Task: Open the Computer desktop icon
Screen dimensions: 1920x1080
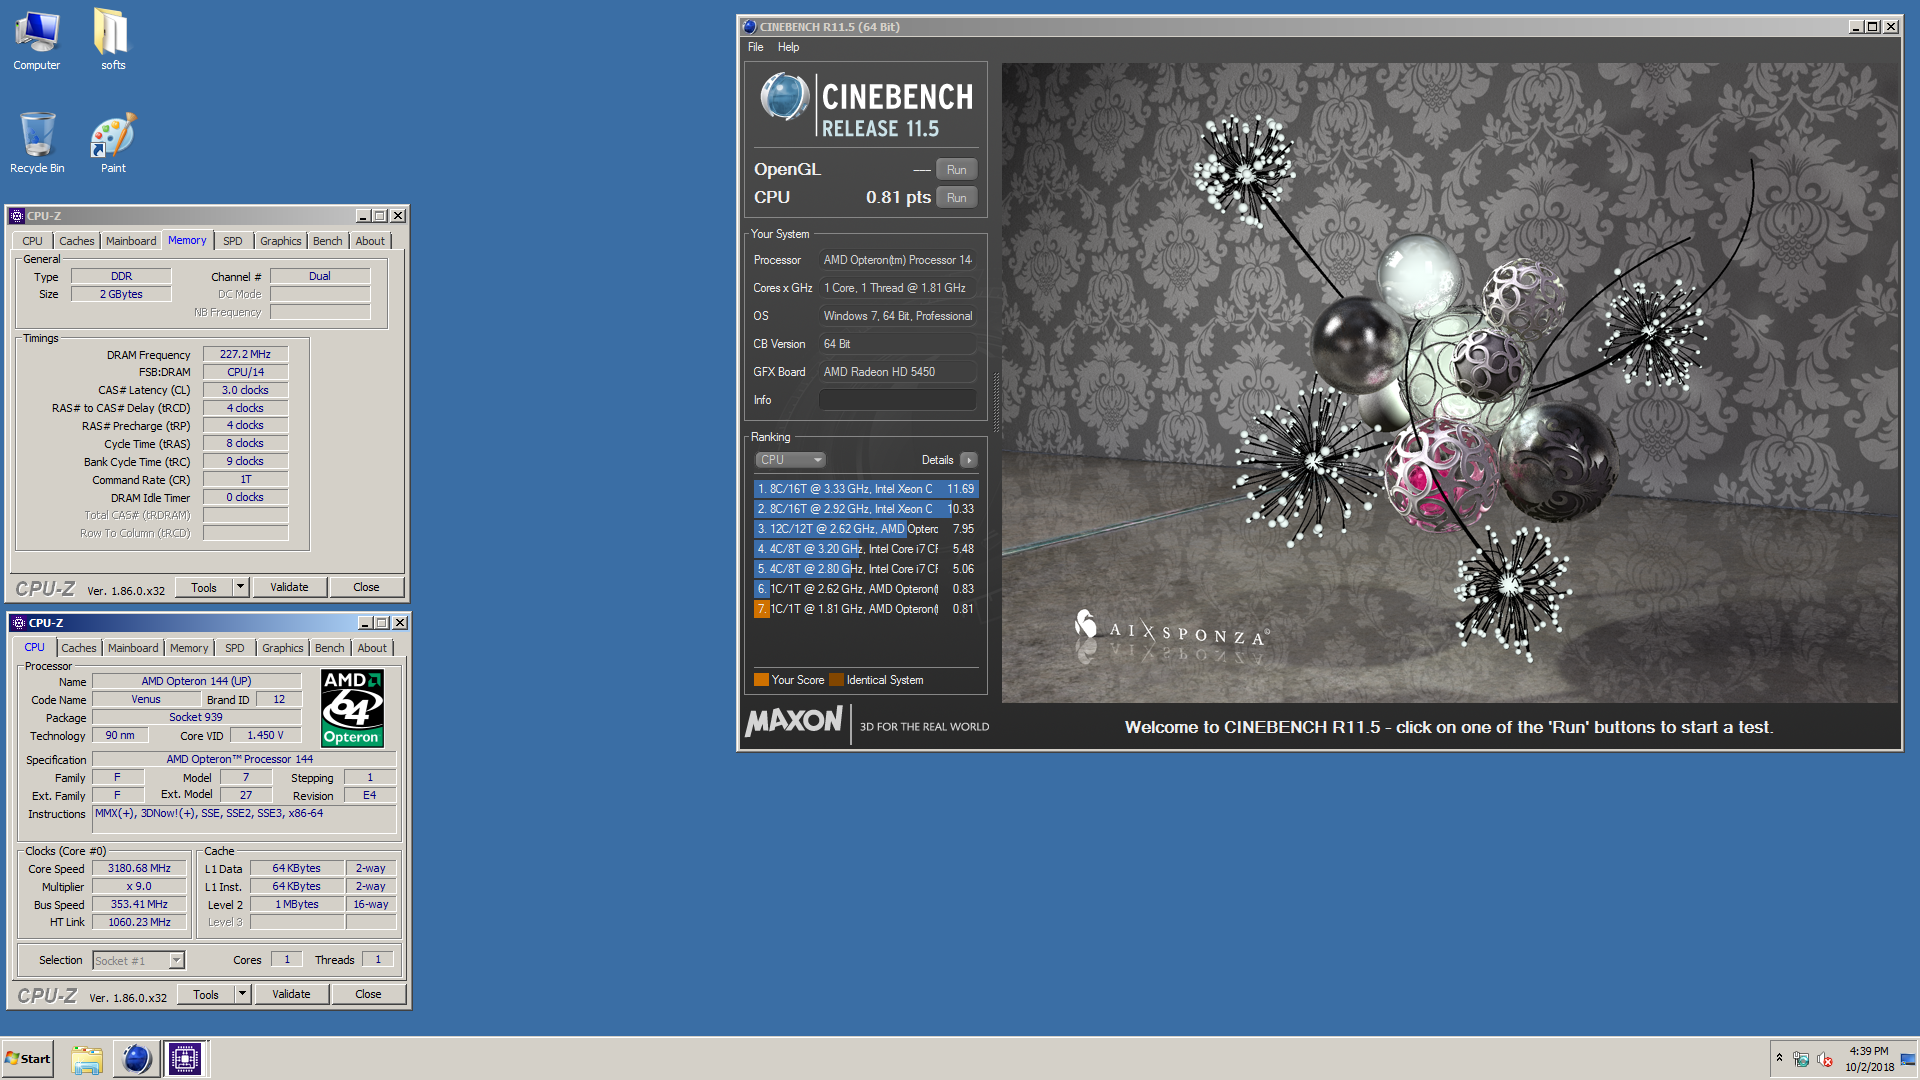Action: pos(37,40)
